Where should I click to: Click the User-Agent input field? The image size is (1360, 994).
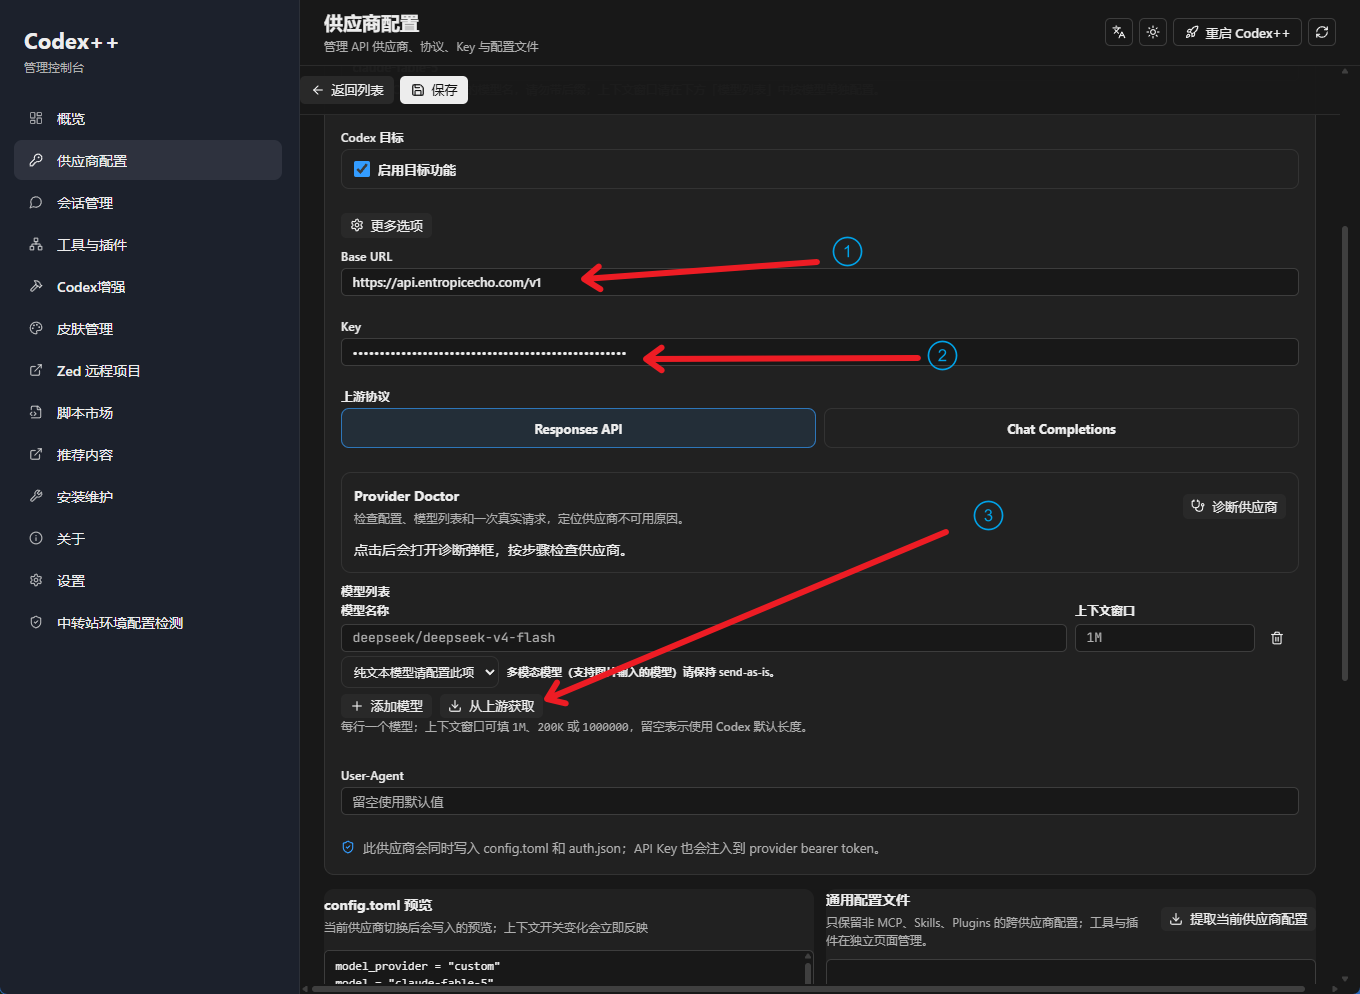819,801
